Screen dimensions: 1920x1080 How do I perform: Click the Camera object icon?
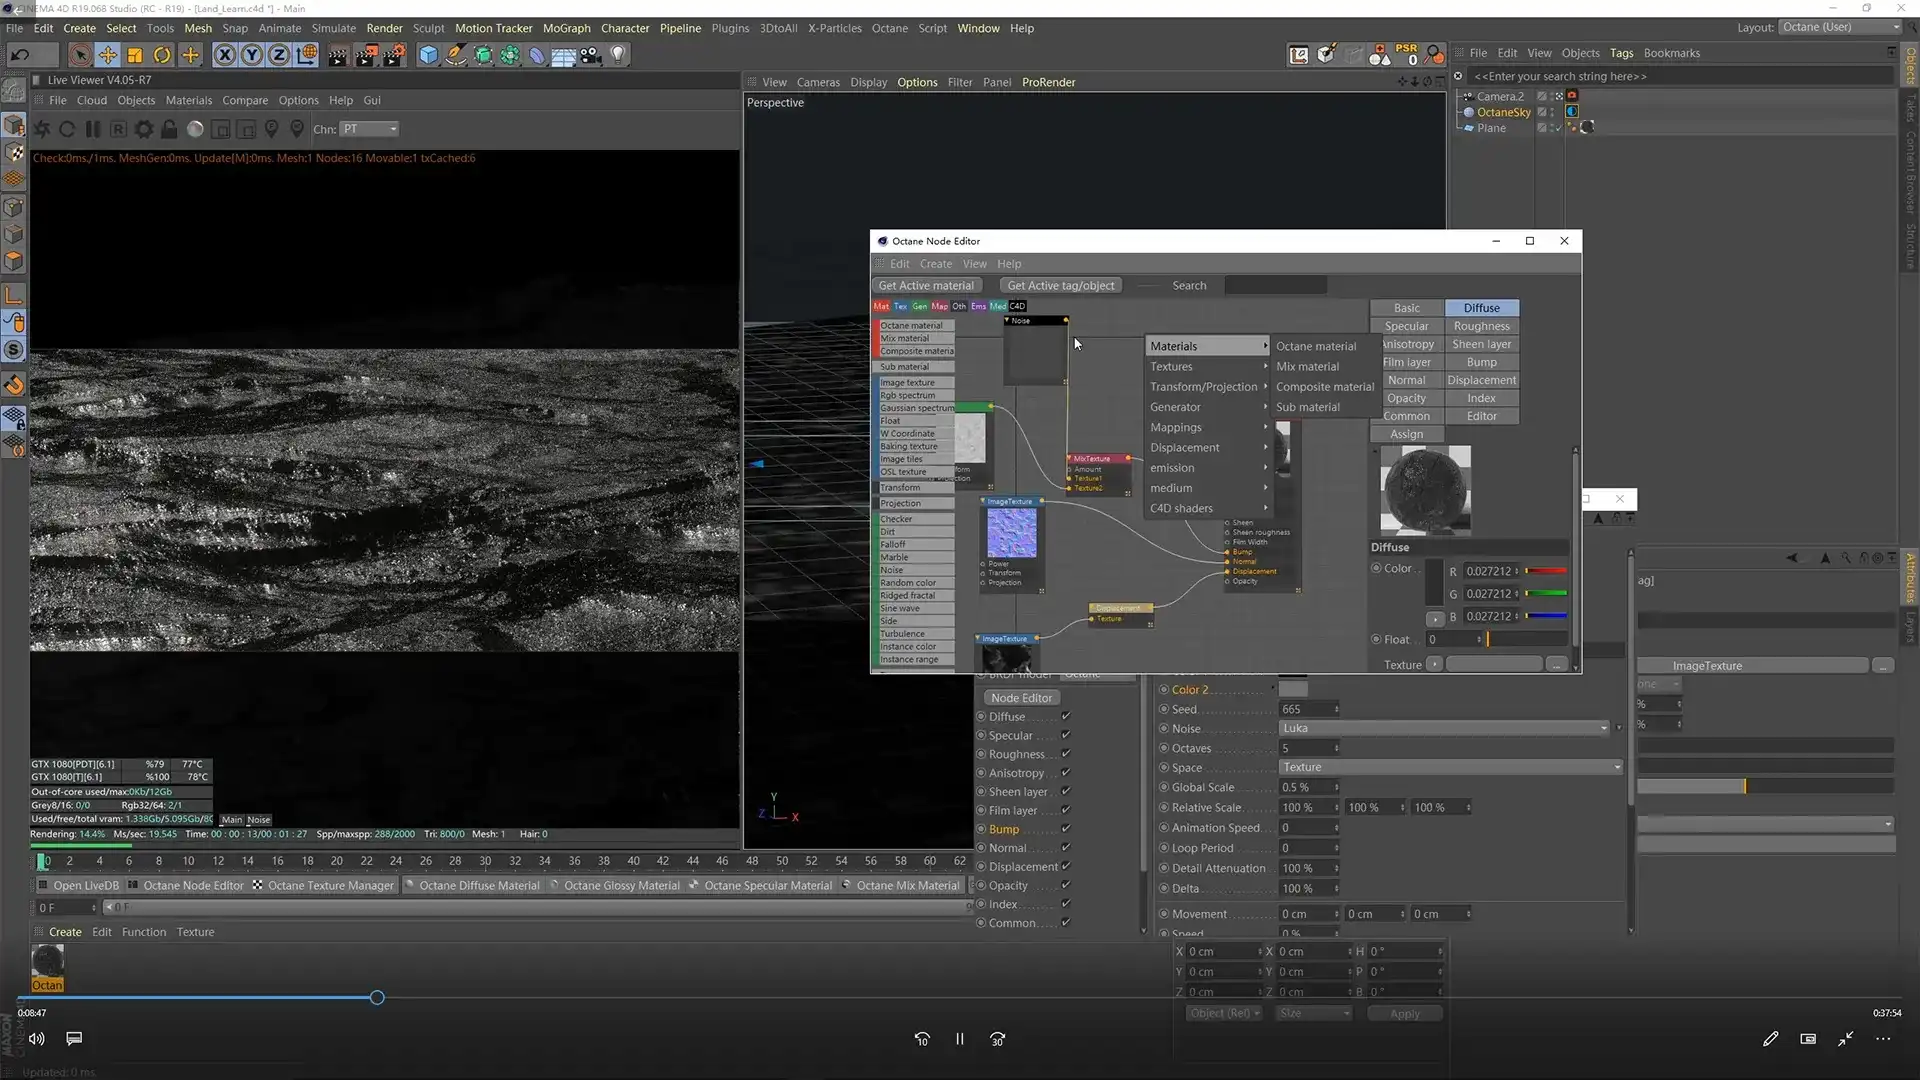591,55
